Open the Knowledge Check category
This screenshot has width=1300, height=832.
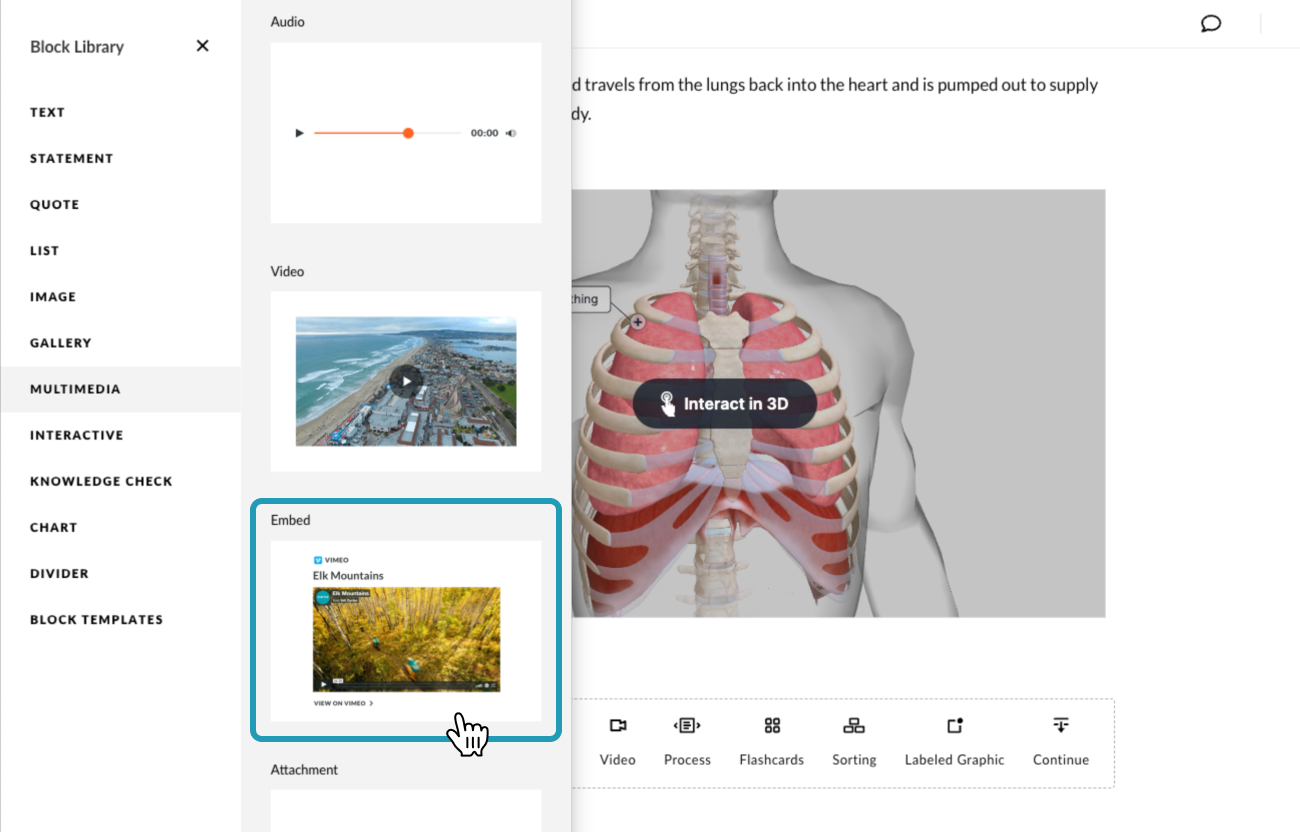tap(101, 481)
